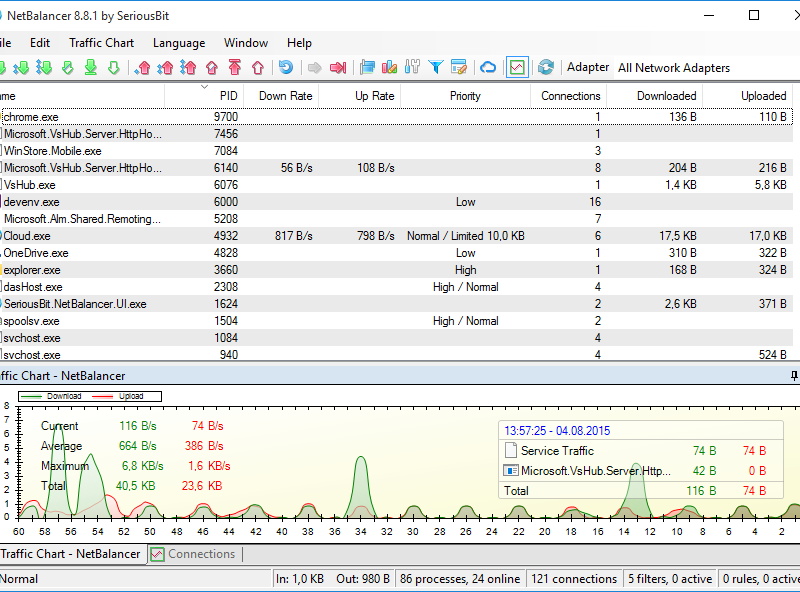Sort by the Down Rate column header
800x592 pixels.
(x=282, y=96)
